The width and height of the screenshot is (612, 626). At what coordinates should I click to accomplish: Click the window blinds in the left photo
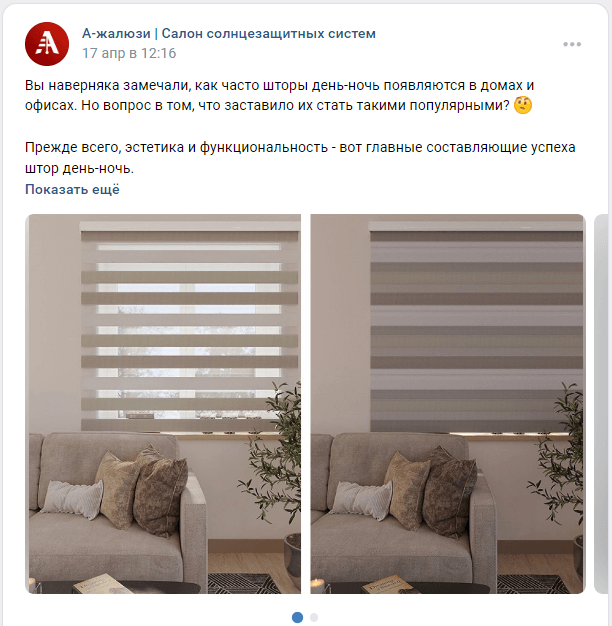190,327
